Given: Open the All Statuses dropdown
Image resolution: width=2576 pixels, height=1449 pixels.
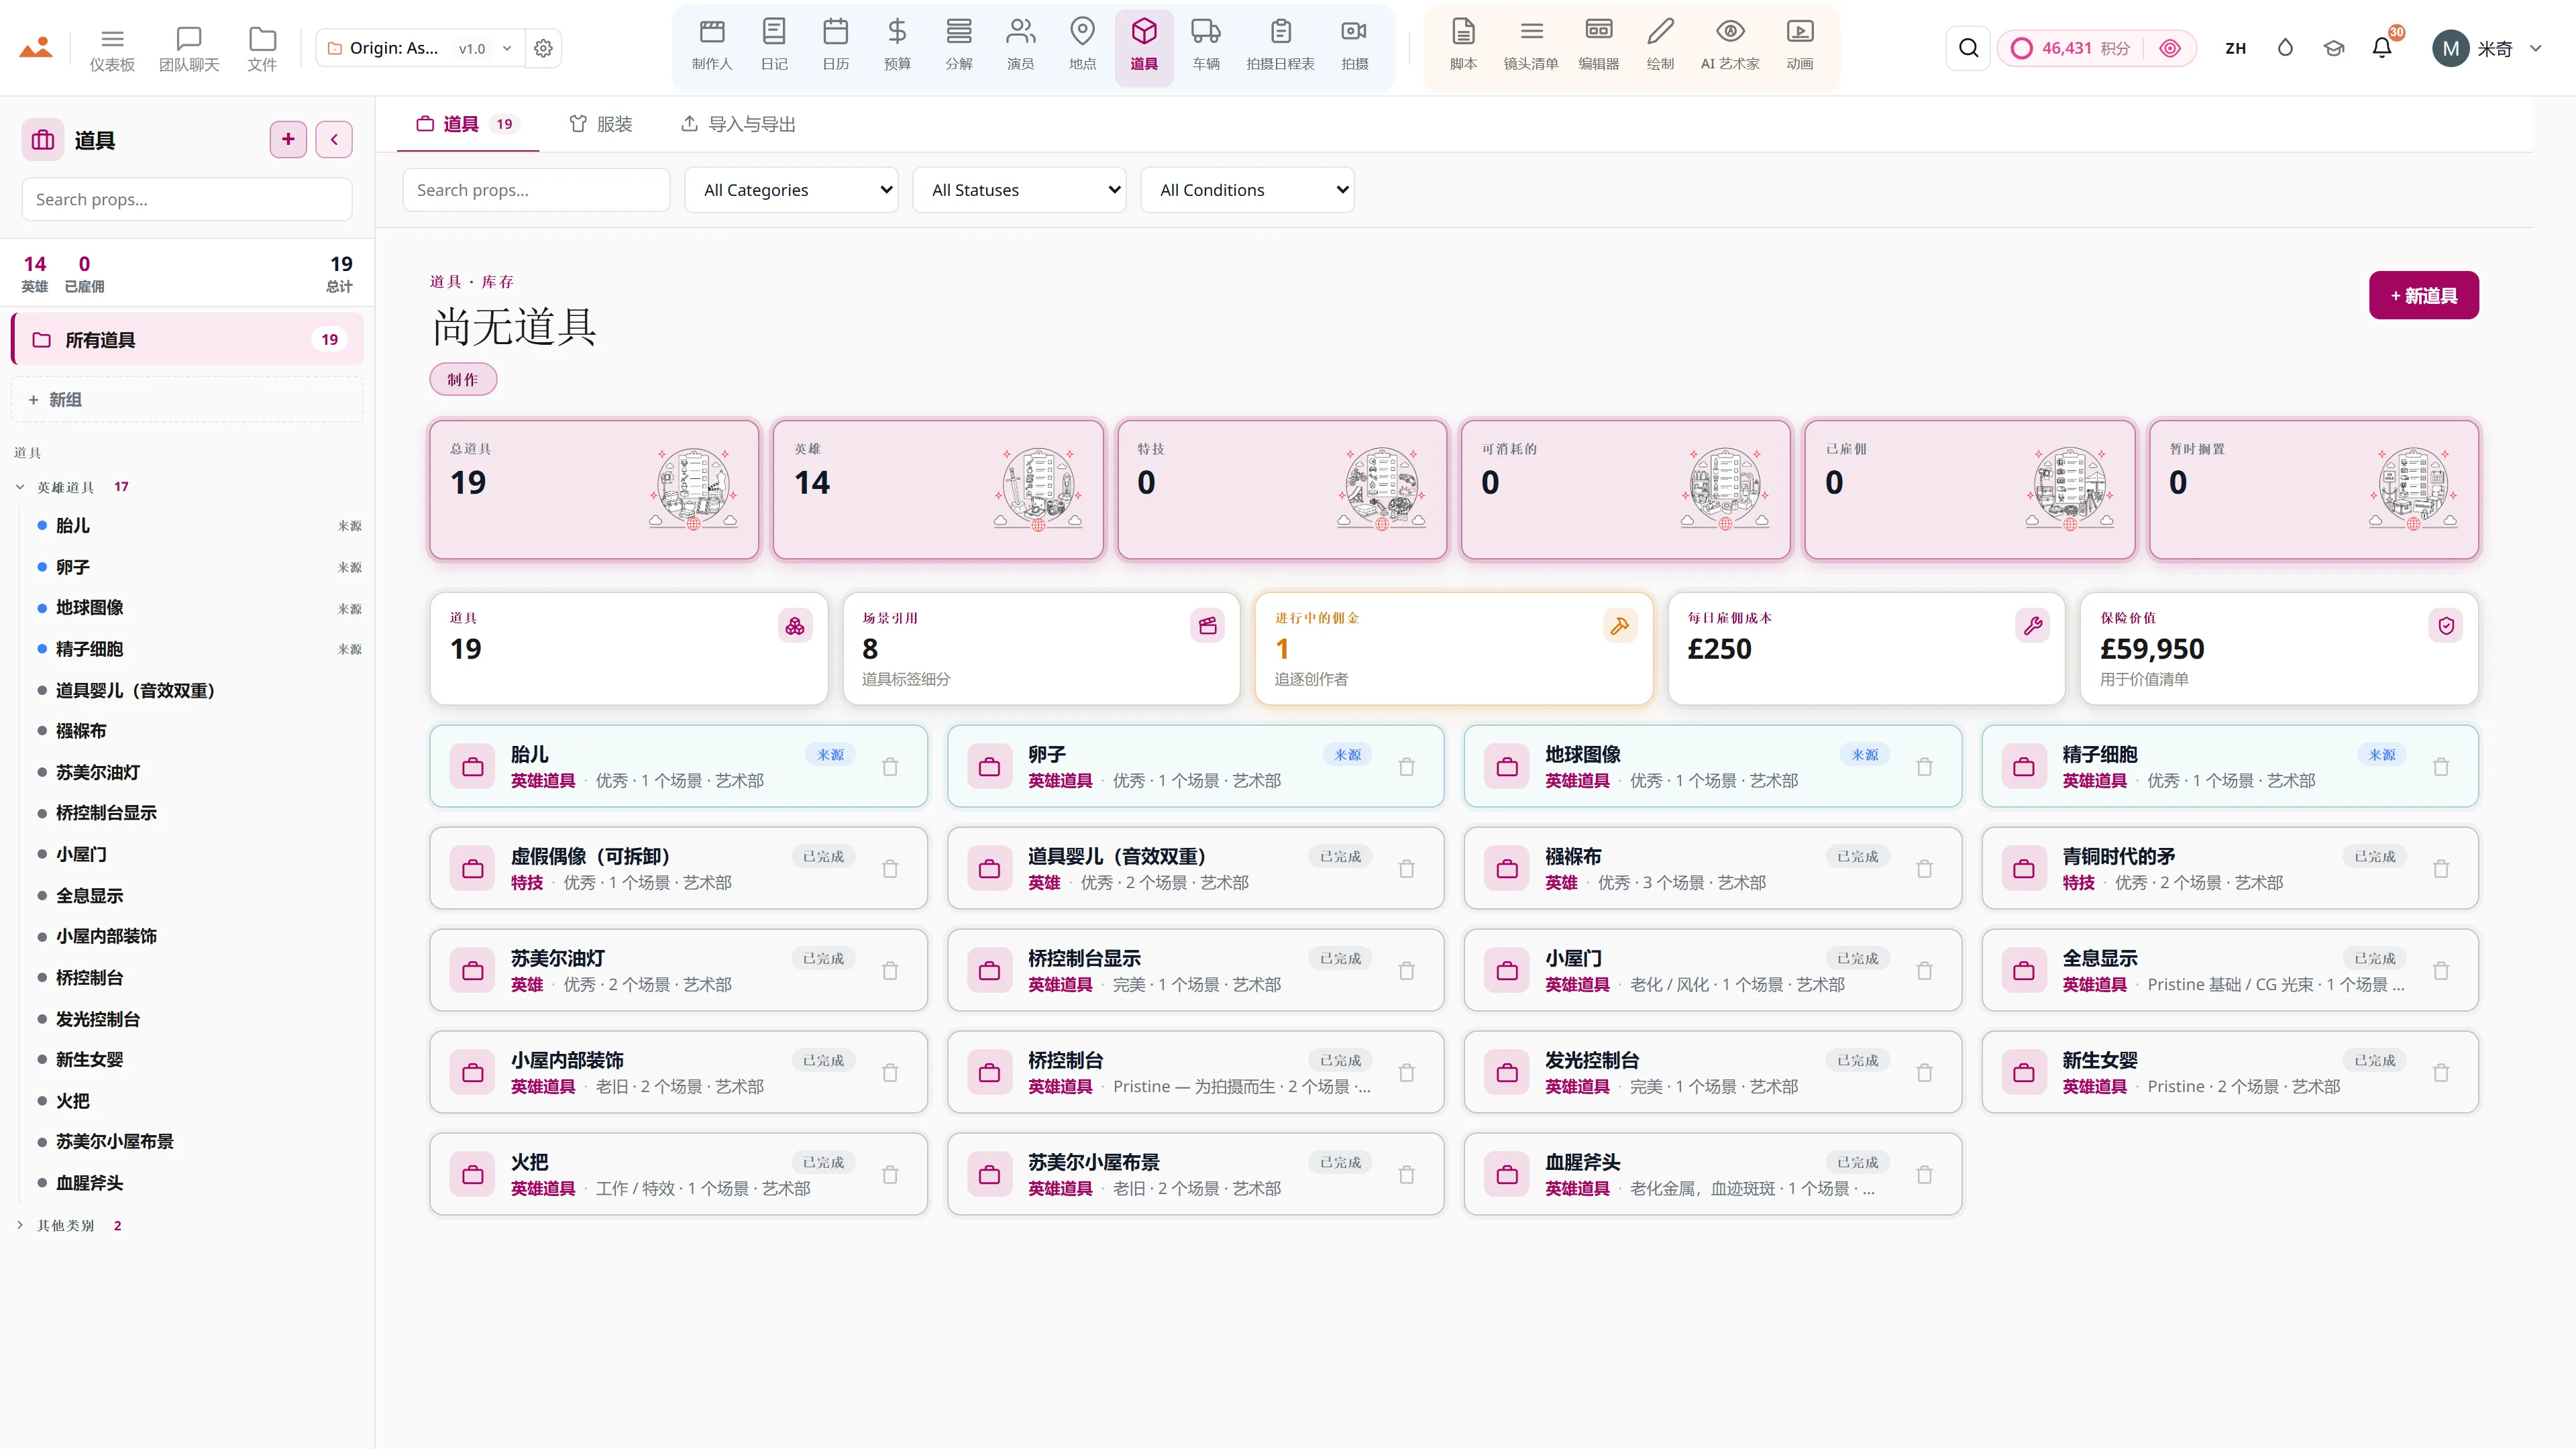Looking at the screenshot, I should 1019,190.
